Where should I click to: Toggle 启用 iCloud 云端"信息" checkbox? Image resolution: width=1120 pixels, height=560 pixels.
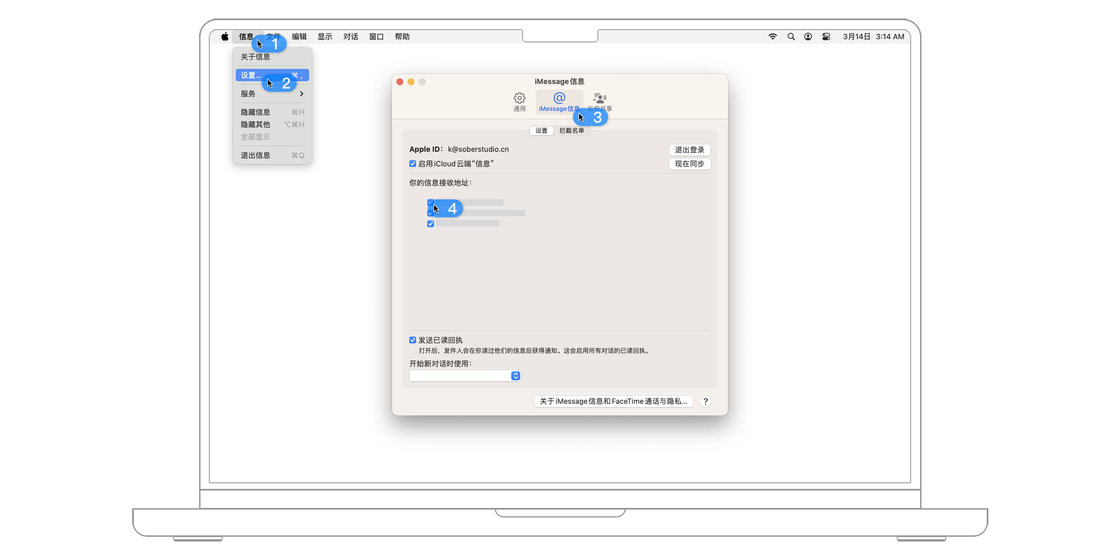pos(413,164)
